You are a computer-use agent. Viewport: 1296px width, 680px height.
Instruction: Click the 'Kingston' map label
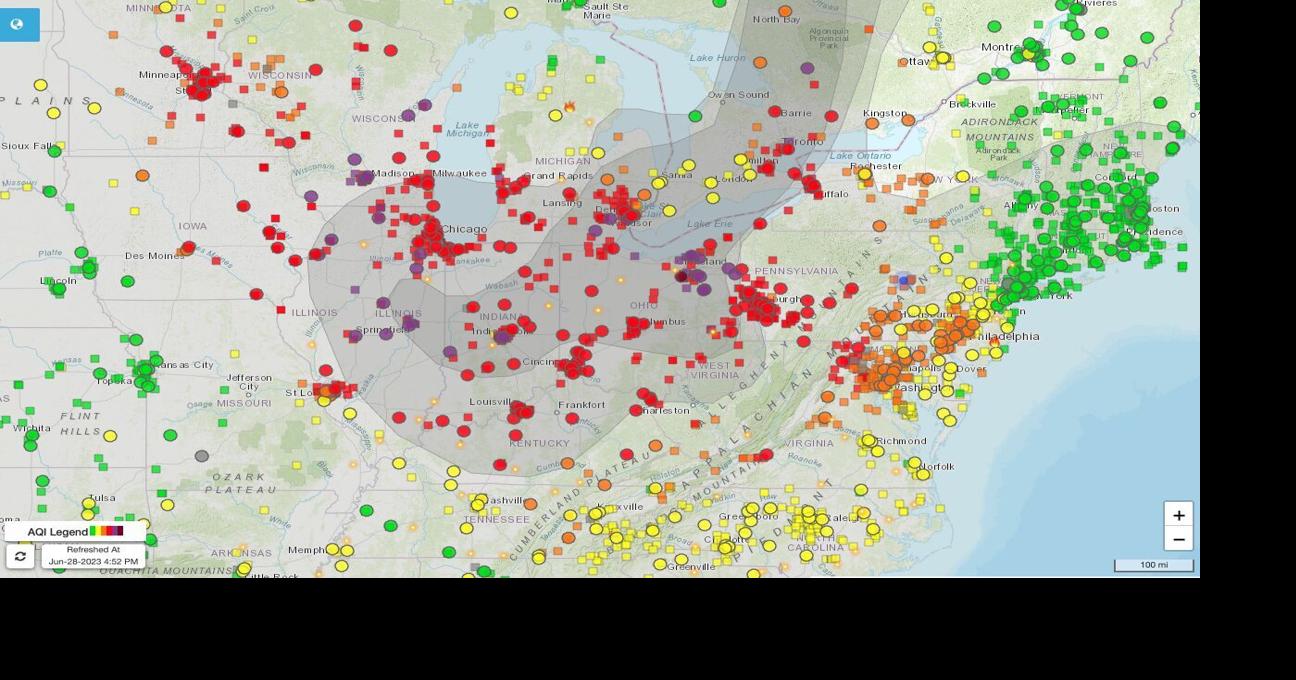tap(885, 113)
